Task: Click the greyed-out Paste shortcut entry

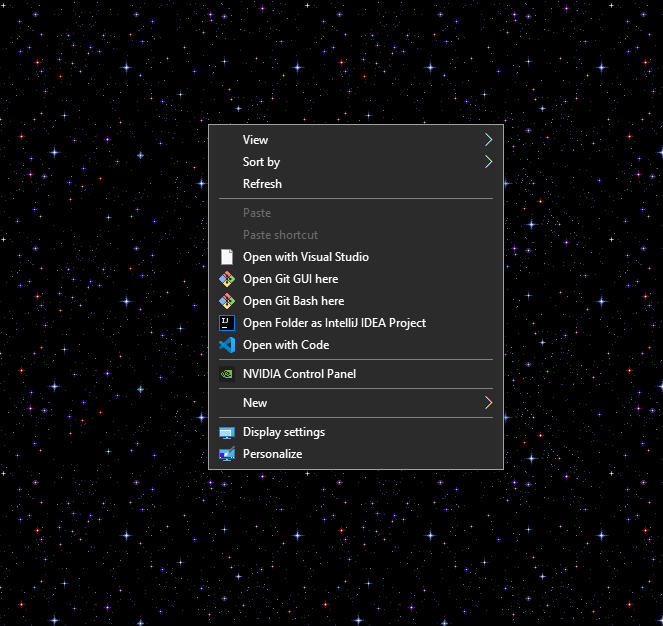Action: point(356,235)
